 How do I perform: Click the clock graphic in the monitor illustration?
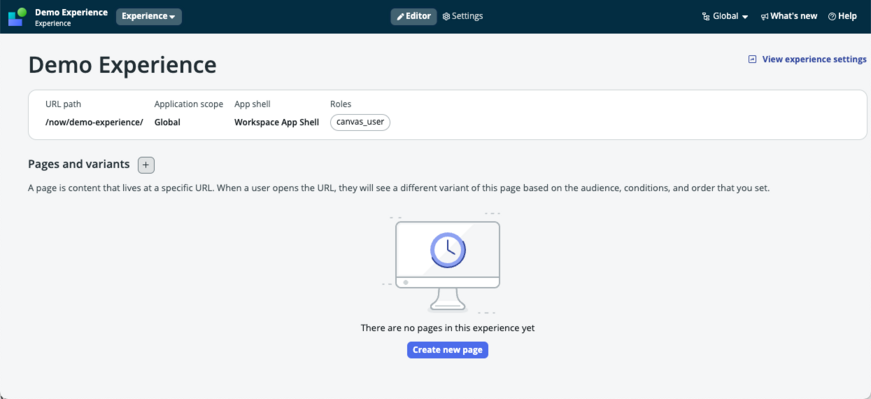click(x=448, y=250)
